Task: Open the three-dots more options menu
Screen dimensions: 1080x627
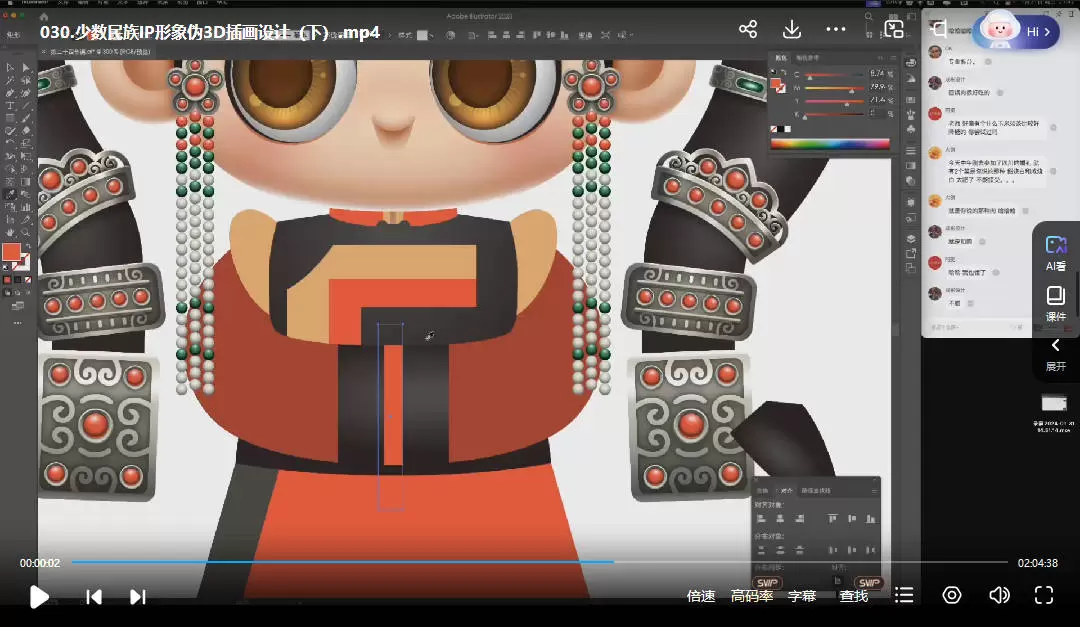Action: pyautogui.click(x=835, y=29)
